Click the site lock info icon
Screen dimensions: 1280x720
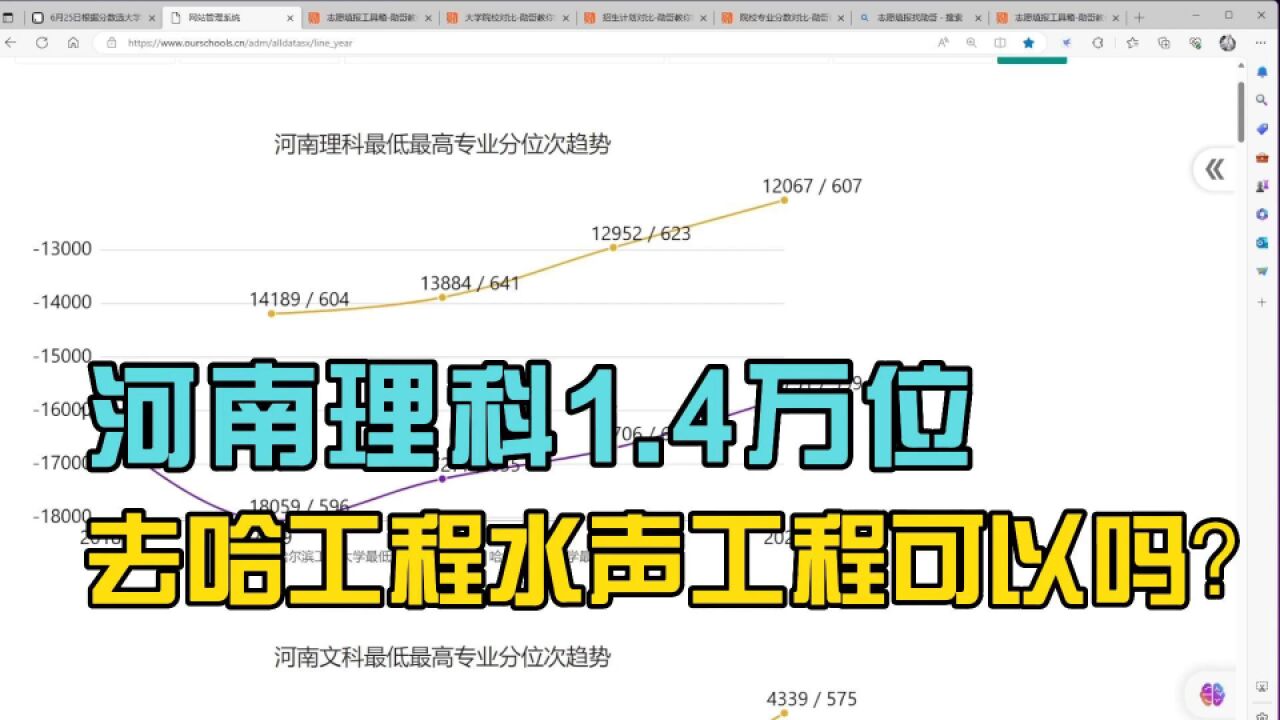(x=111, y=43)
